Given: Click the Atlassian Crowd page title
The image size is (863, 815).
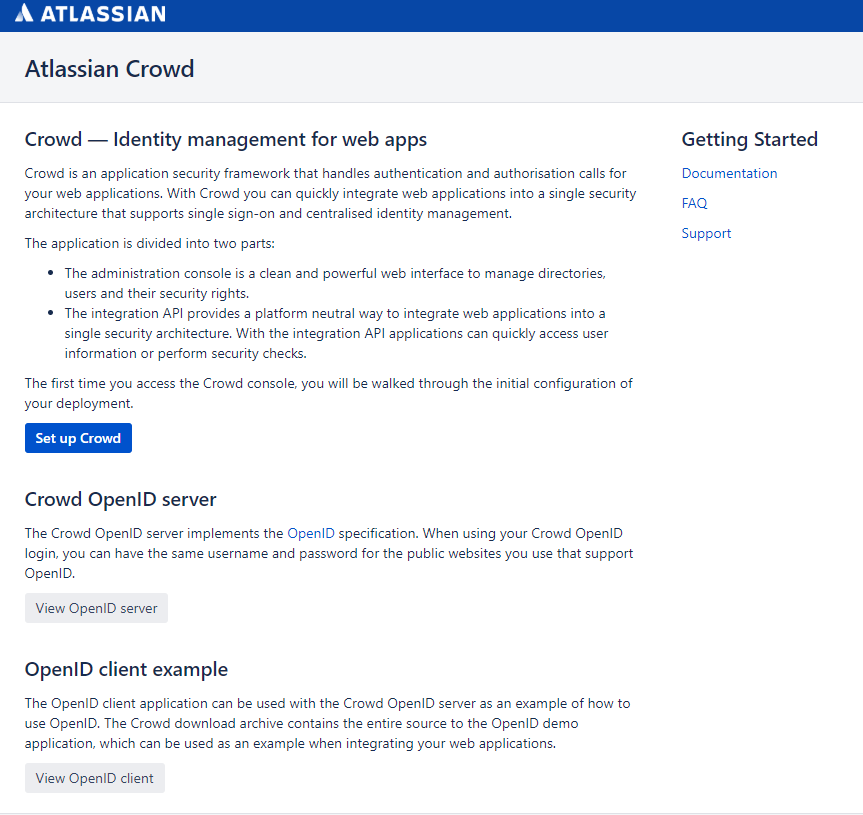Looking at the screenshot, I should tap(110, 69).
